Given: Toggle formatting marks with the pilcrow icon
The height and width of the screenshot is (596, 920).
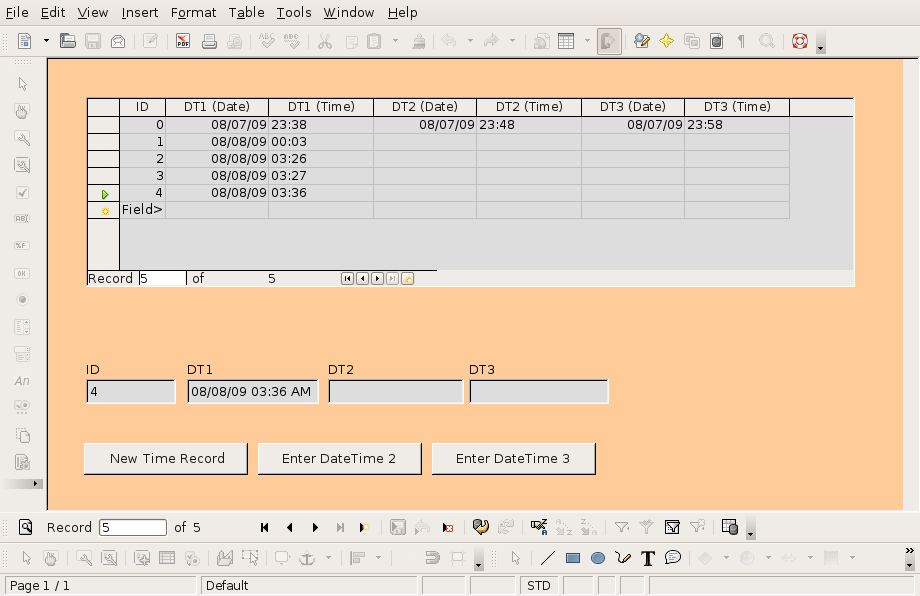Looking at the screenshot, I should tap(741, 41).
